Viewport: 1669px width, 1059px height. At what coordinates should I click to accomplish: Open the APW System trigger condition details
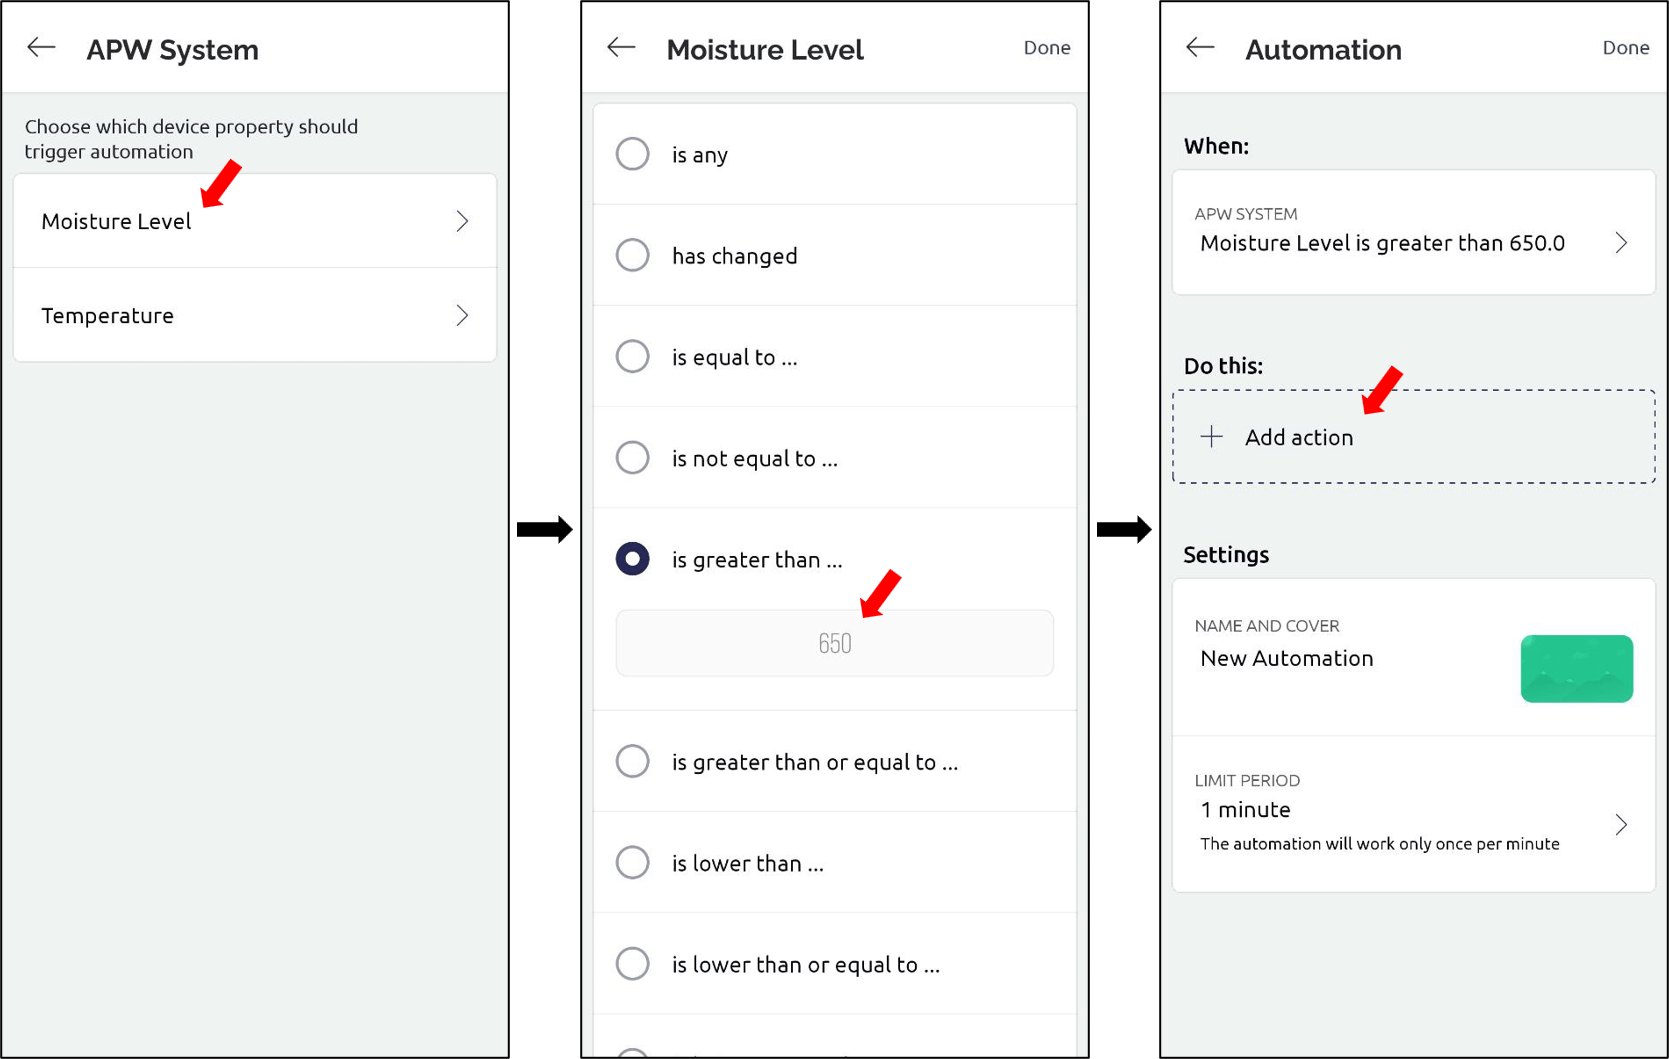click(x=1621, y=242)
